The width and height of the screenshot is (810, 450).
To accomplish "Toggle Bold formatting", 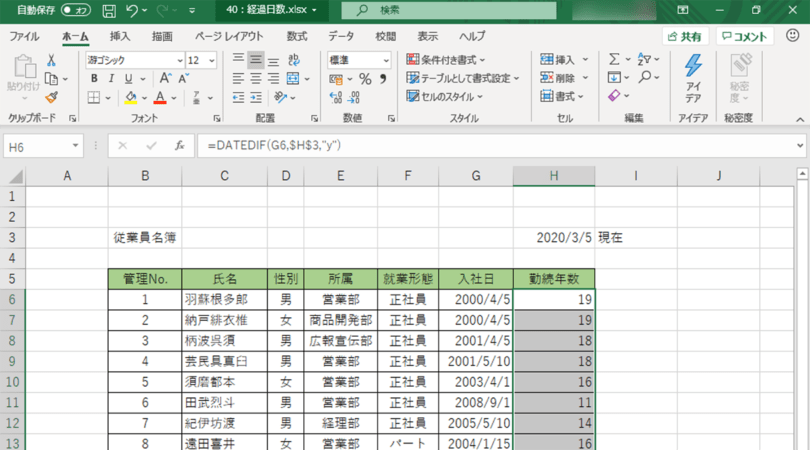I will (x=92, y=79).
